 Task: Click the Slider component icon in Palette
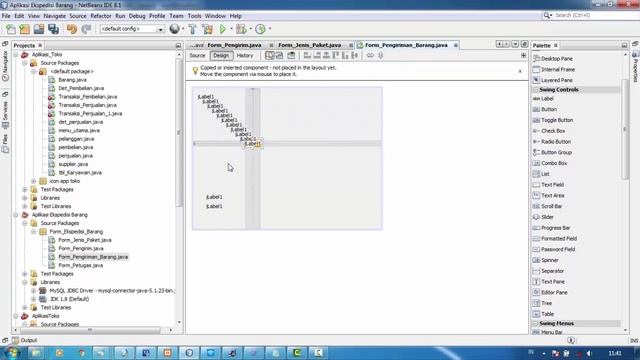tap(537, 217)
